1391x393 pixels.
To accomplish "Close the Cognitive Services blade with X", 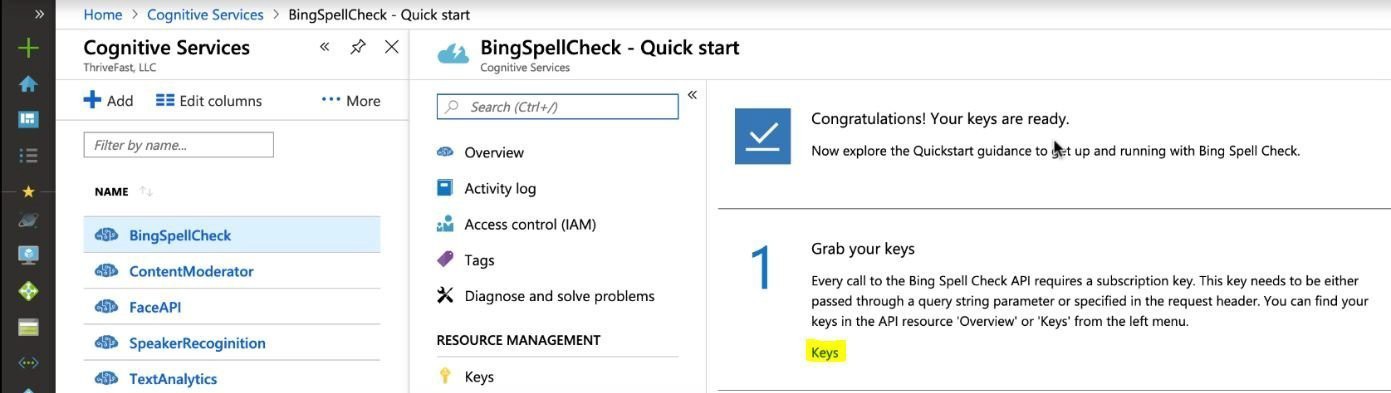I will click(392, 47).
